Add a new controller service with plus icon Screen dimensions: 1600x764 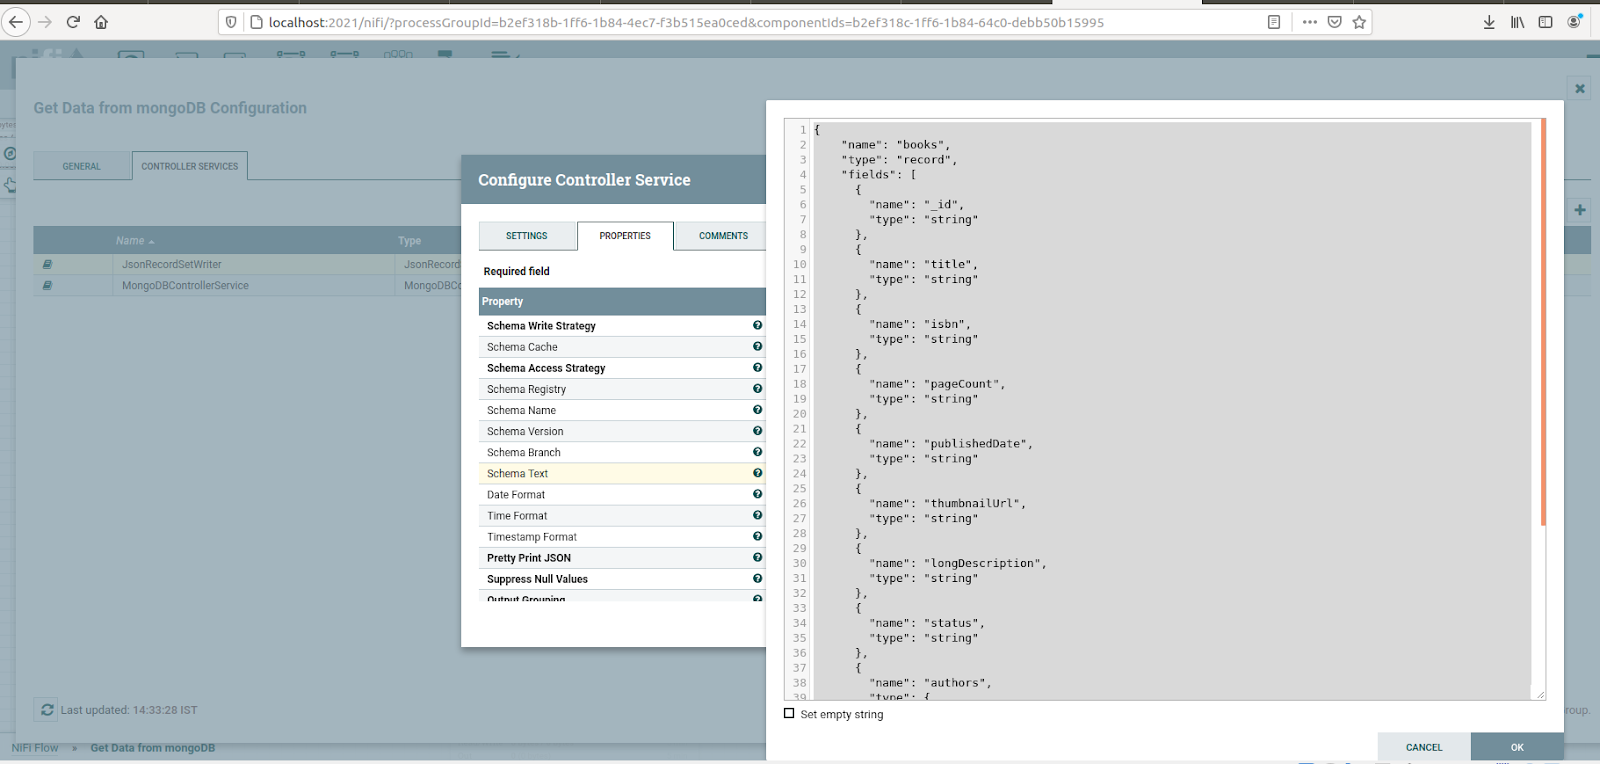click(1580, 210)
